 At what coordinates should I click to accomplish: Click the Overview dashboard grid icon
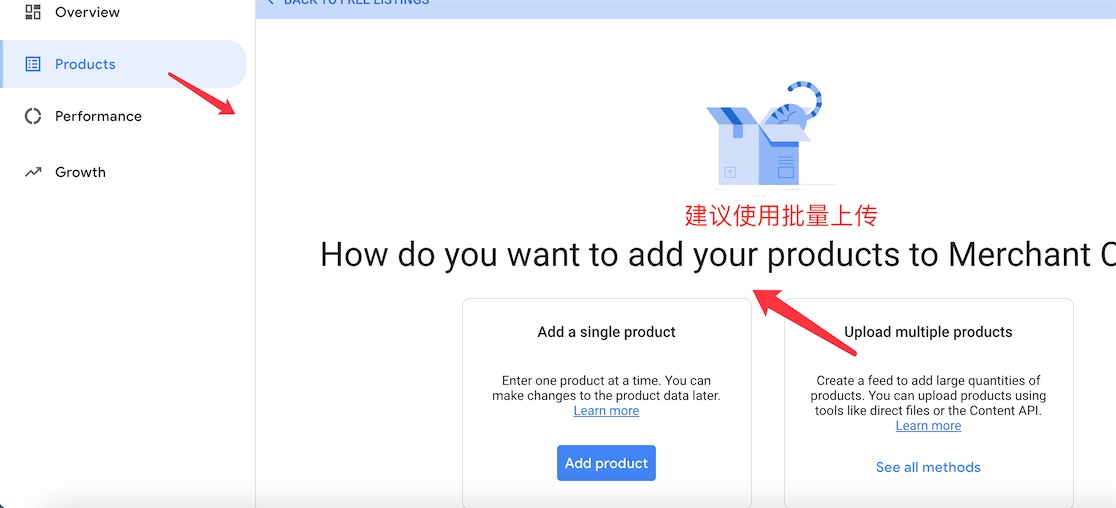pos(33,11)
